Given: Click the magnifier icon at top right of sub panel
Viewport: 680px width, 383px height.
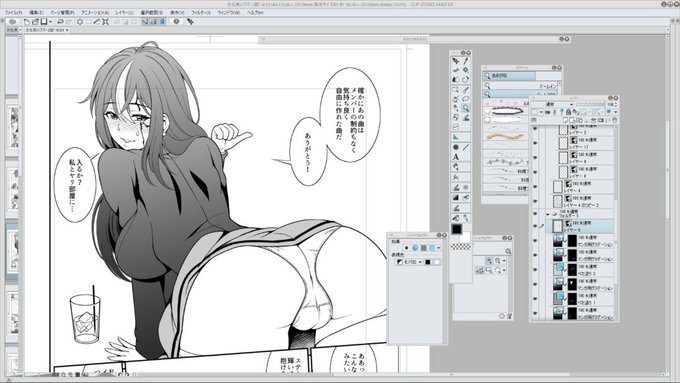Looking at the screenshot, I should (508, 251).
